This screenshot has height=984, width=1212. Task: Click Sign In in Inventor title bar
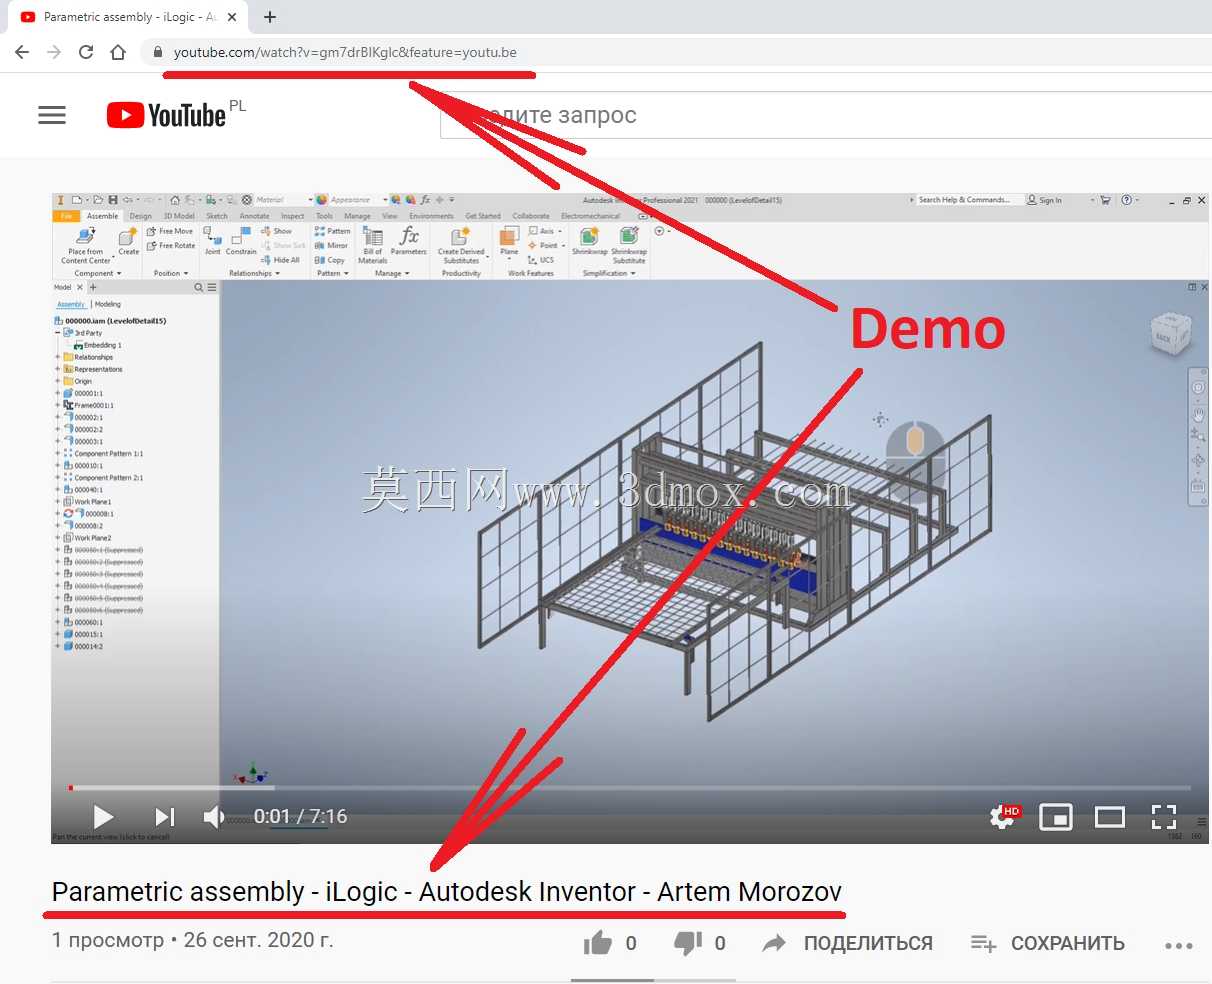1044,200
